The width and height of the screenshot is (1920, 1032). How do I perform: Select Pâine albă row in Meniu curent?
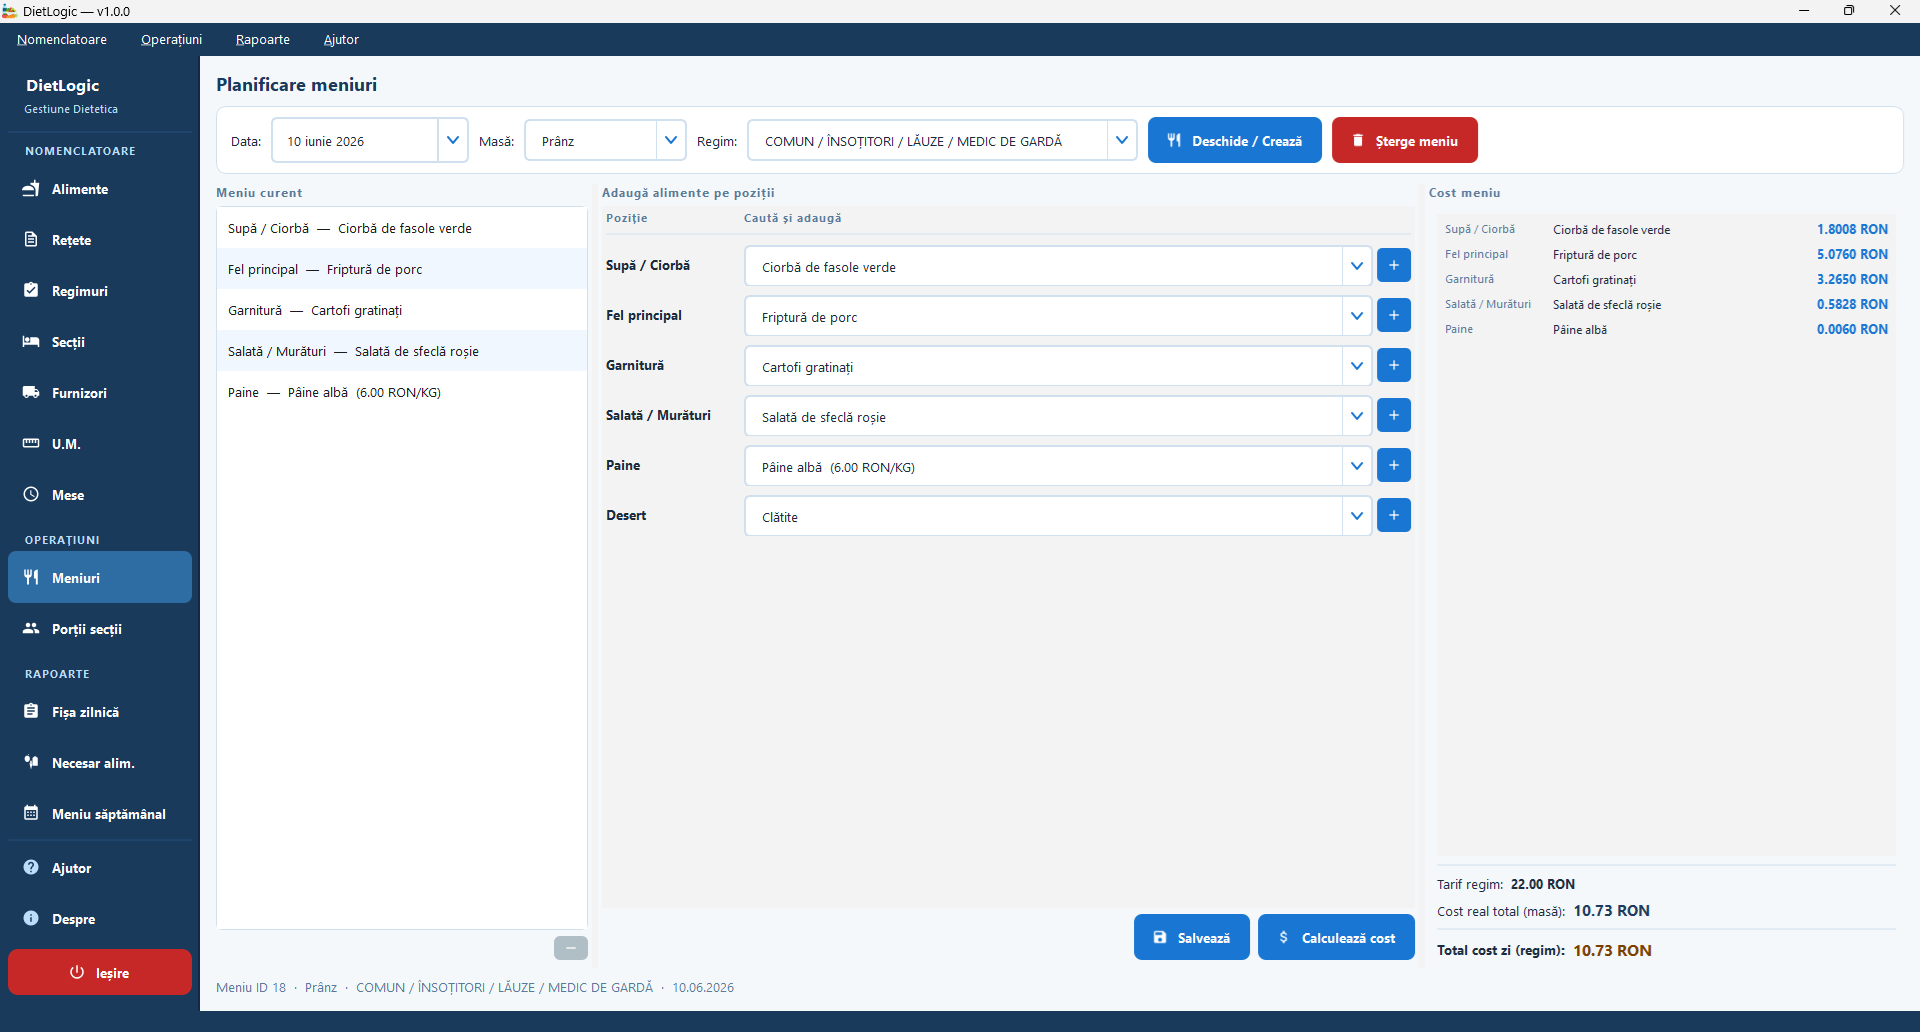pos(402,392)
